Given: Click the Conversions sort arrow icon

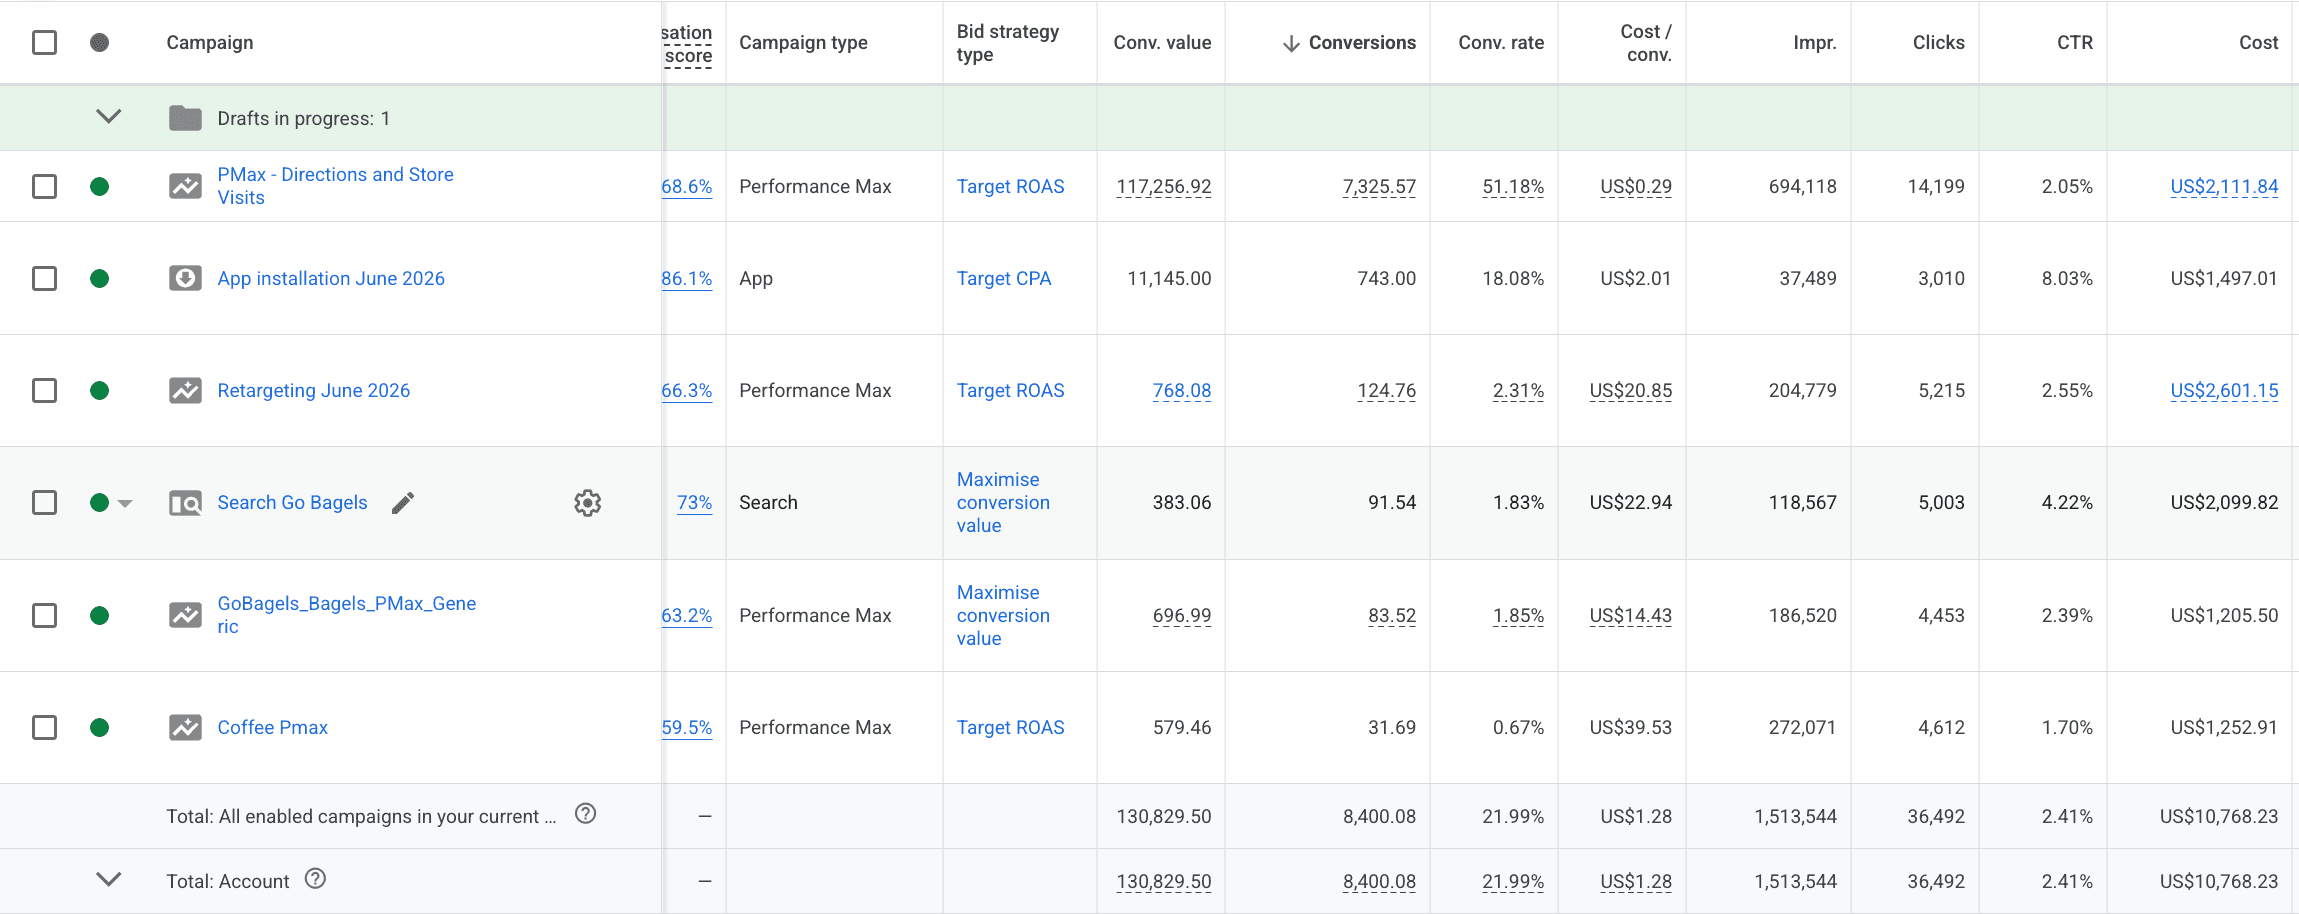Looking at the screenshot, I should tap(1291, 43).
